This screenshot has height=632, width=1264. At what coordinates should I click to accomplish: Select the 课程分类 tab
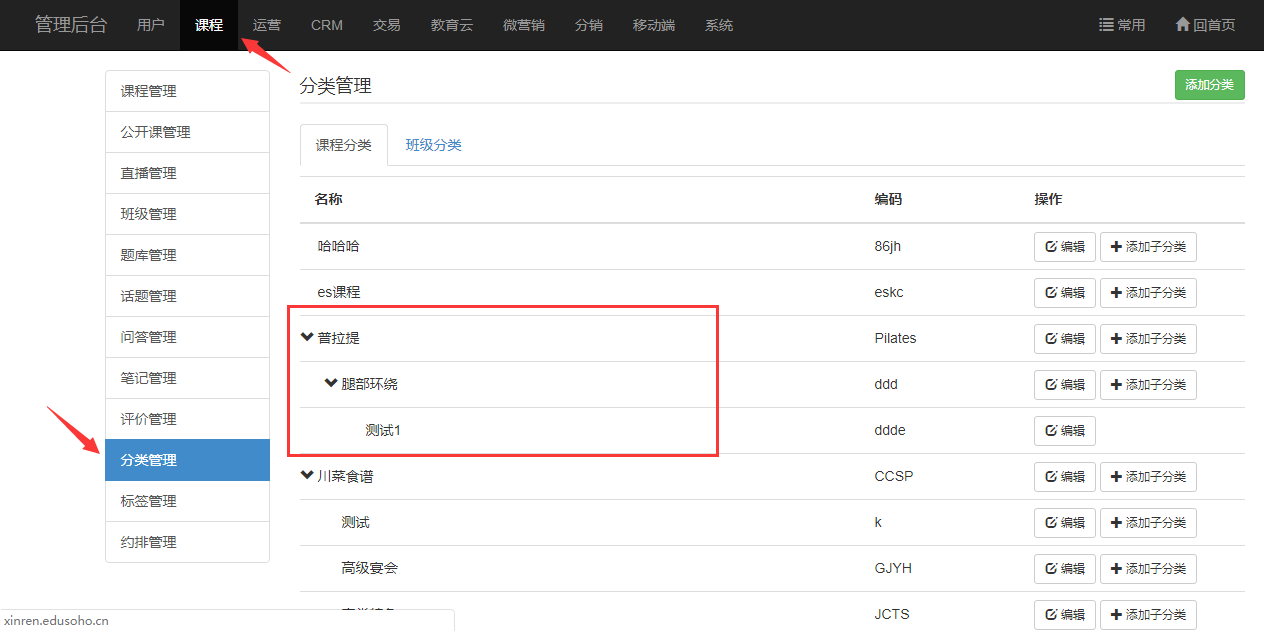point(343,145)
